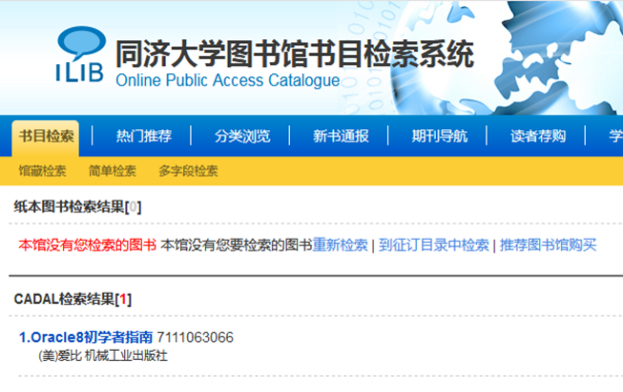Go to the 新书通报 tab
The width and height of the screenshot is (623, 392).
coord(341,136)
